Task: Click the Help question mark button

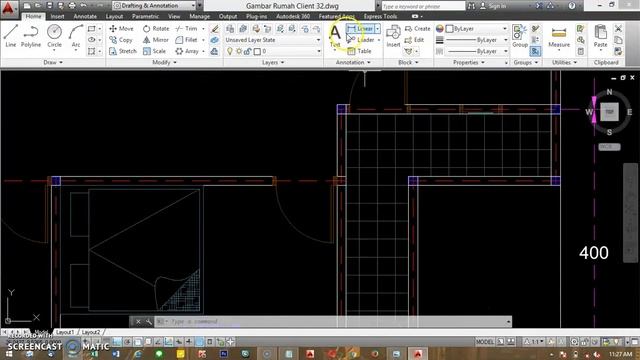Action: 572,6
